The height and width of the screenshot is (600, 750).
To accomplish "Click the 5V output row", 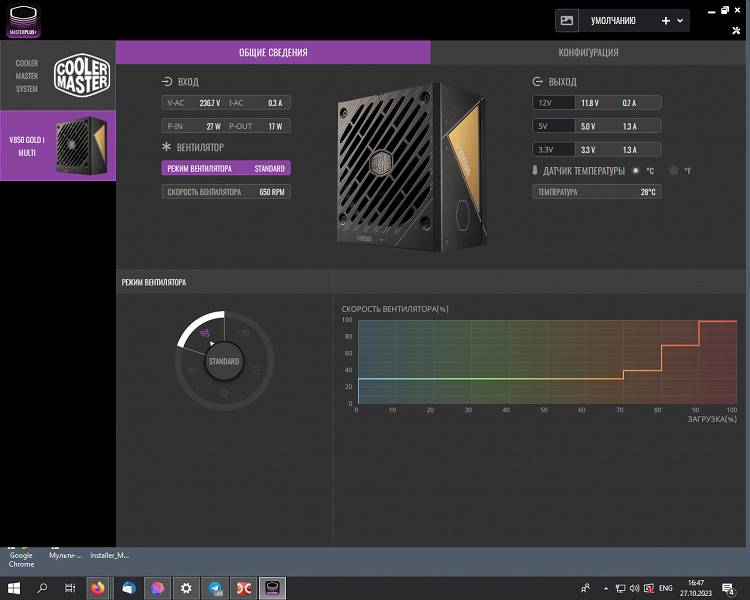I will click(x=597, y=126).
